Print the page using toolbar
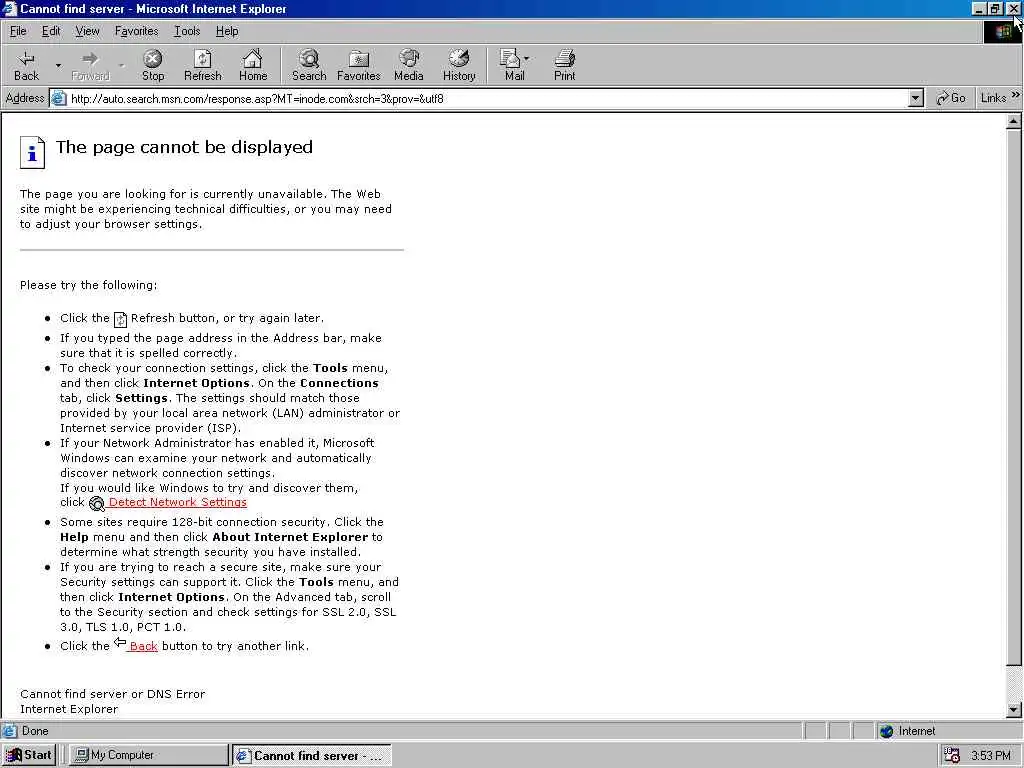Image resolution: width=1024 pixels, height=768 pixels. 565,65
